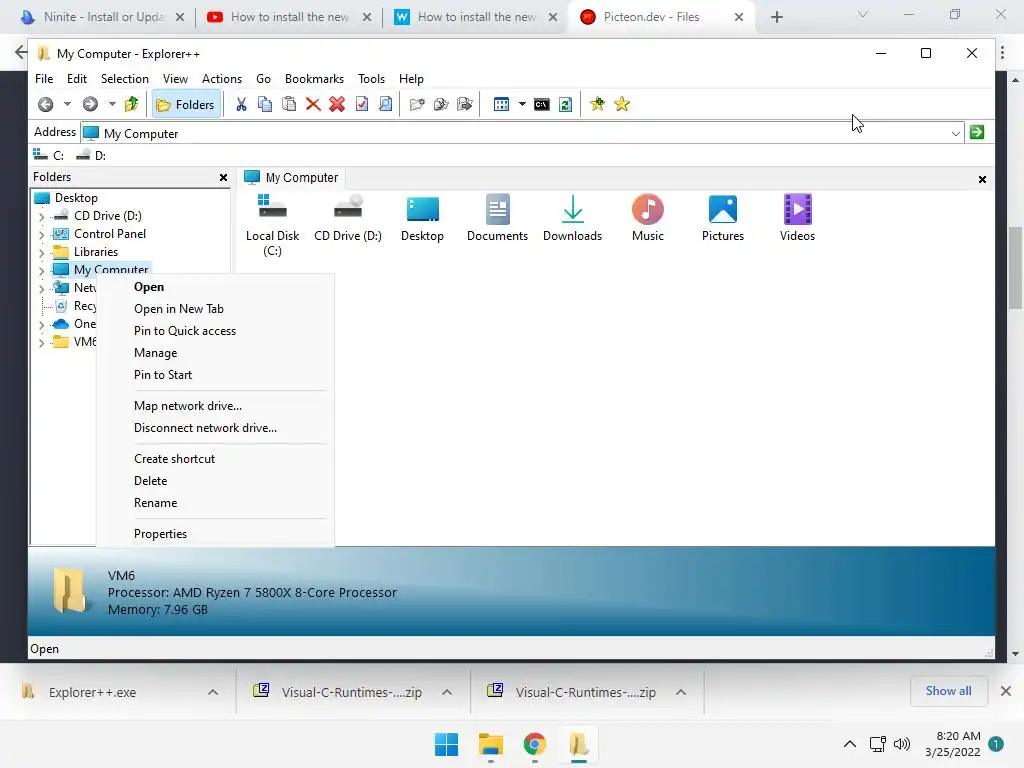1024x768 pixels.
Task: Select the Videos folder icon
Action: pyautogui.click(x=797, y=219)
